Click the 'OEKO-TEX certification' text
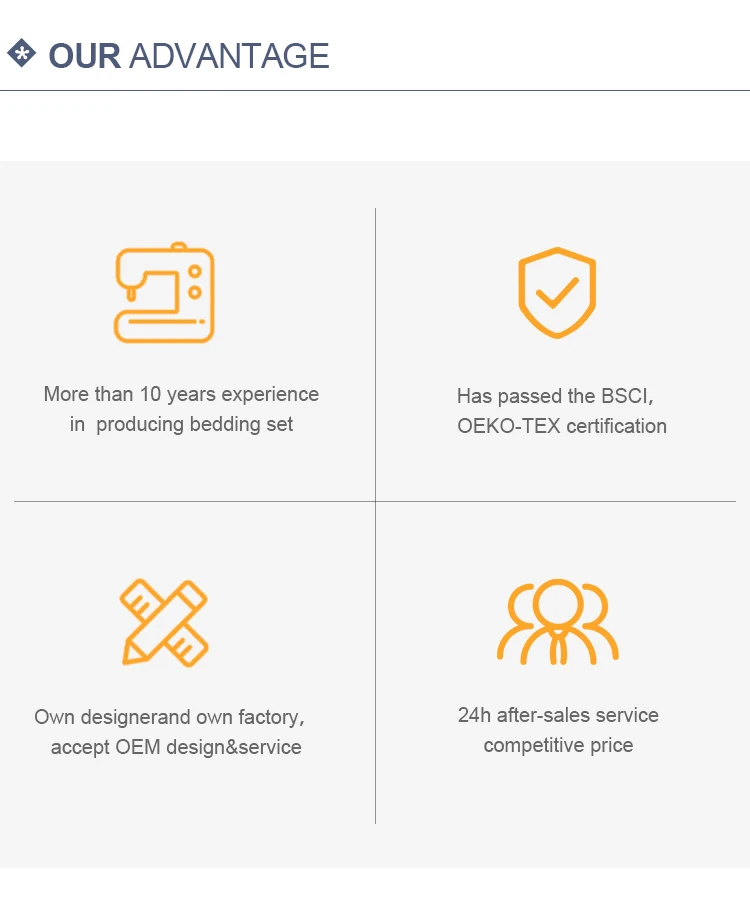This screenshot has width=750, height=907. coord(561,426)
